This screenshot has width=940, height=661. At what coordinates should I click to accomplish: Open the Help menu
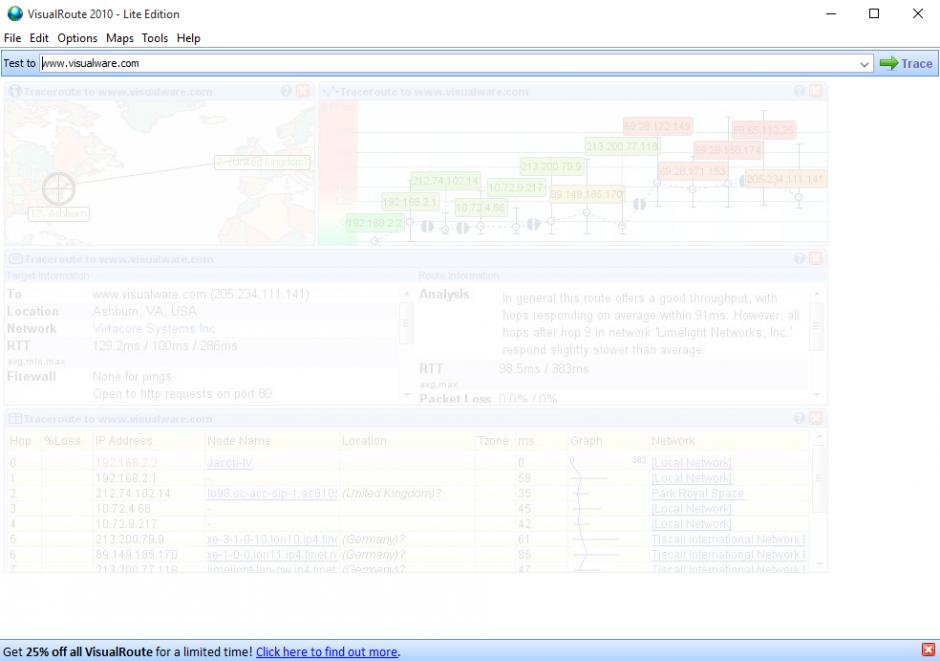click(x=188, y=38)
